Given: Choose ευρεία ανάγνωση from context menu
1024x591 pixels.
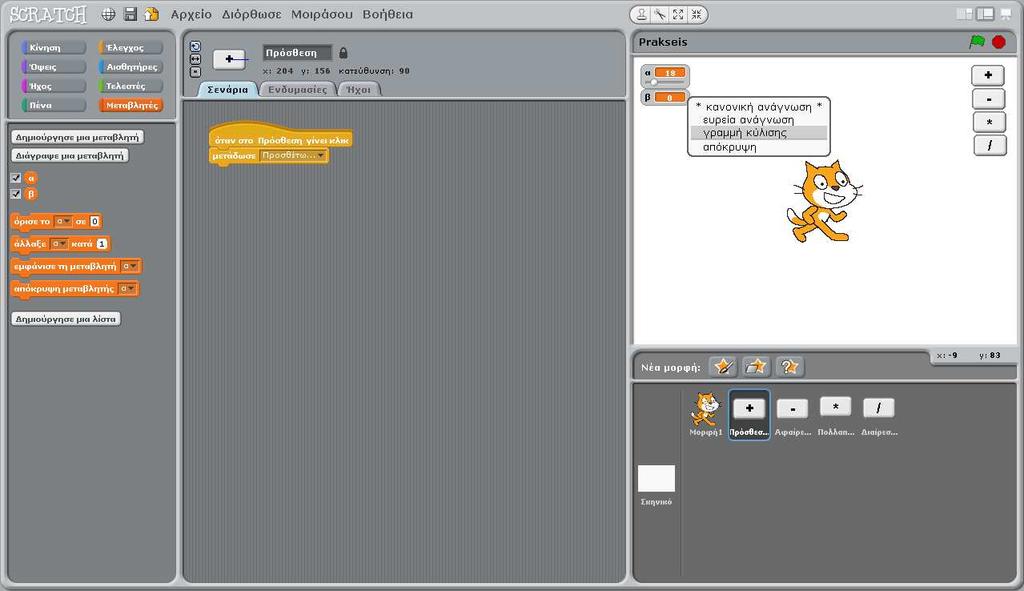Looking at the screenshot, I should click(759, 120).
